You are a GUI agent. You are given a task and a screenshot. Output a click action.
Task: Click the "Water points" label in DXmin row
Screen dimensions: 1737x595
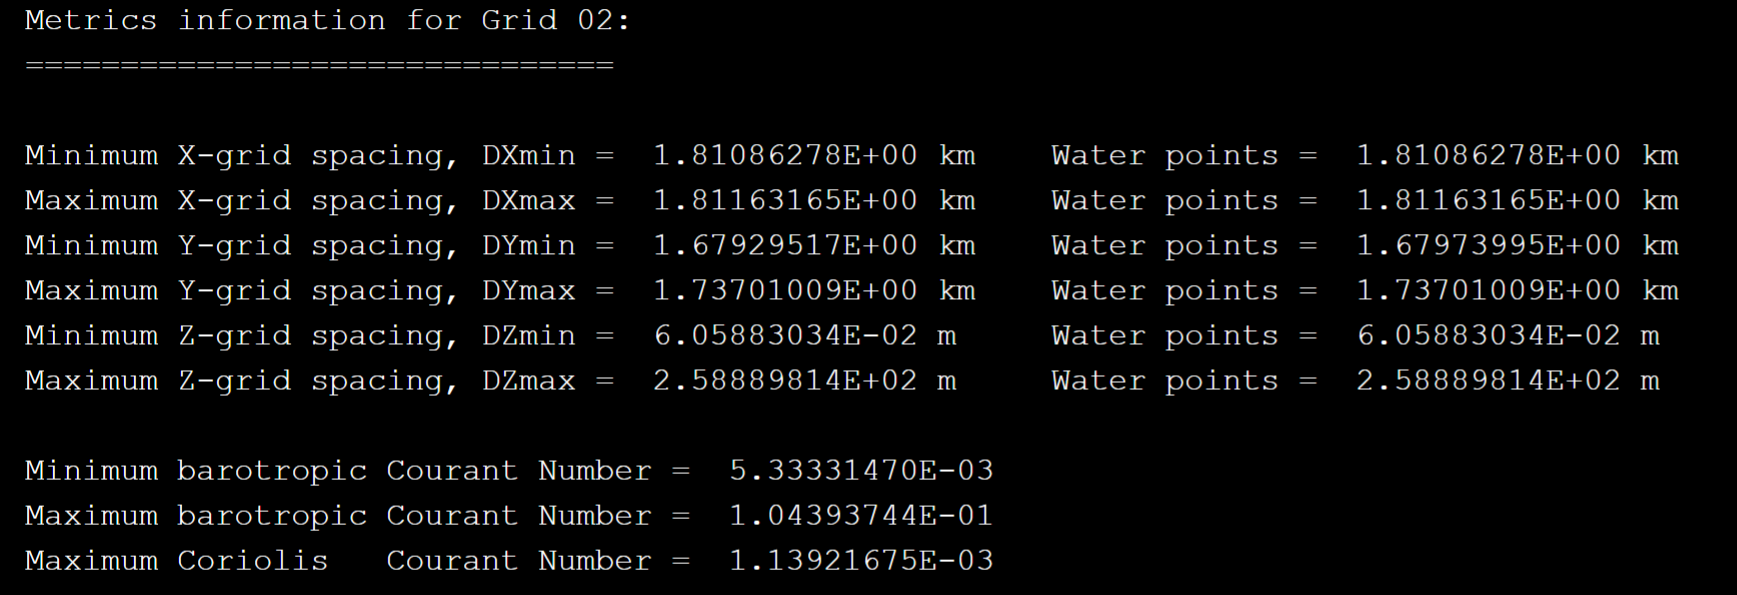tap(1165, 155)
